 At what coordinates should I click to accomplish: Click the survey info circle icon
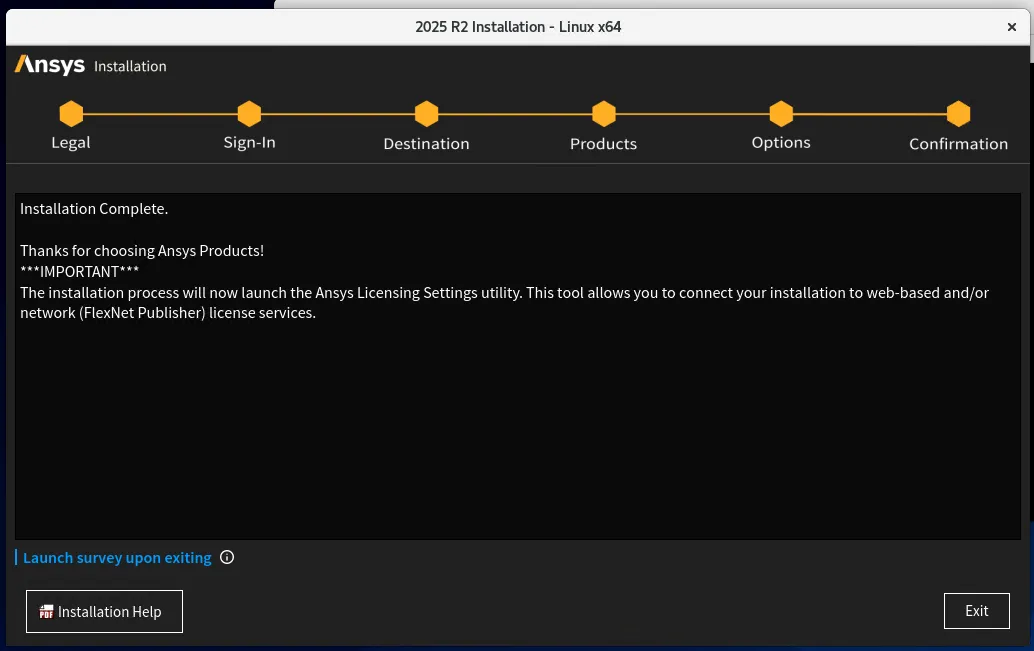tap(227, 557)
